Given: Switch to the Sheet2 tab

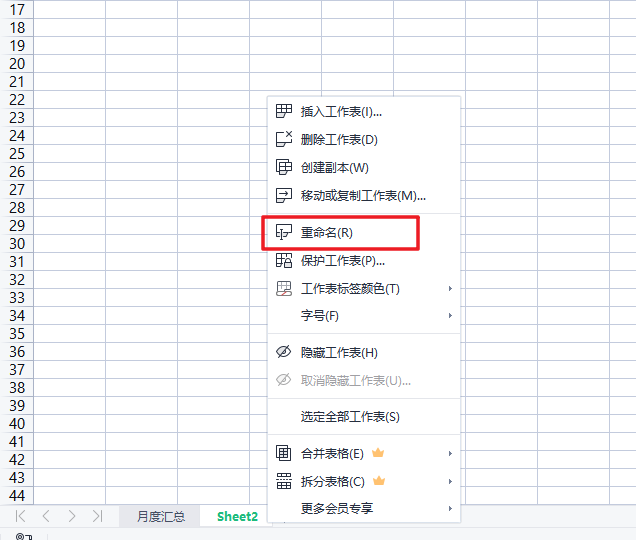Looking at the screenshot, I should pyautogui.click(x=237, y=516).
